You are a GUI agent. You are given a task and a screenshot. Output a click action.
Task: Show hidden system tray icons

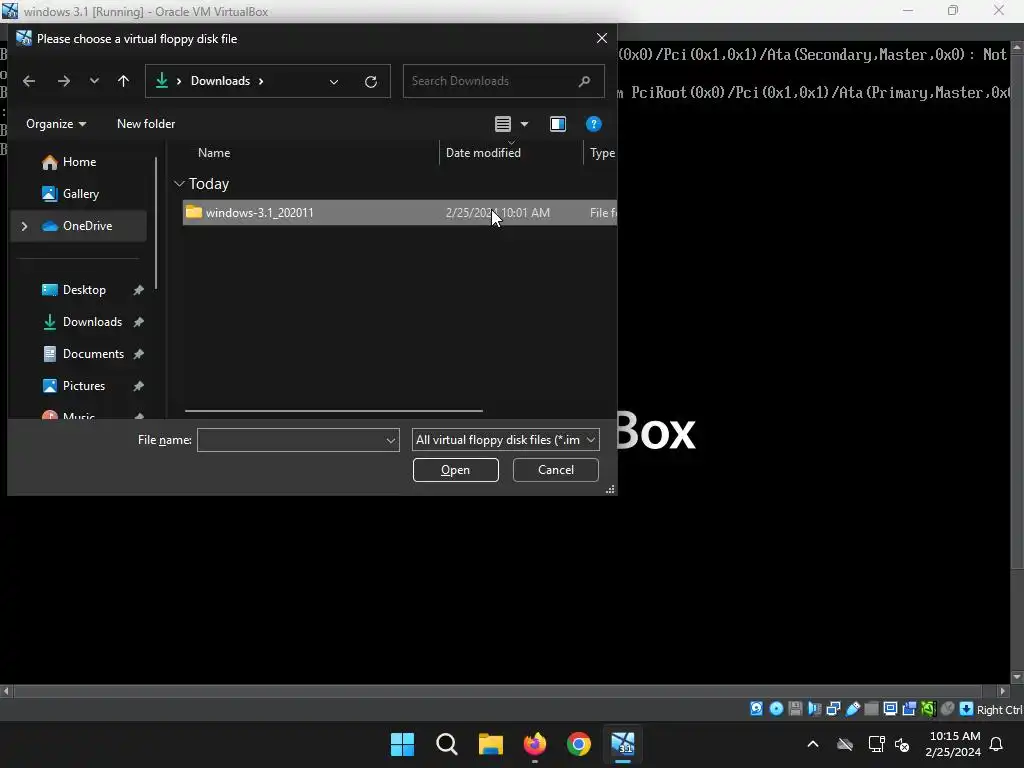(x=813, y=744)
